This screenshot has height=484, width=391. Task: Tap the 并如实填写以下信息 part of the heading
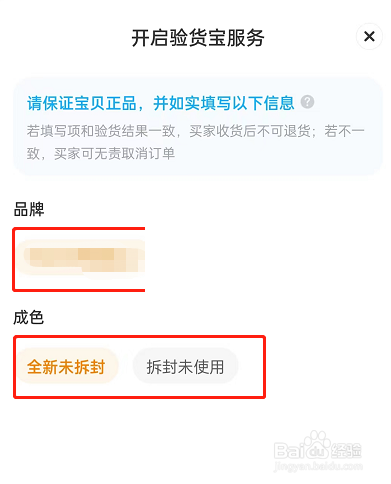pos(224,103)
